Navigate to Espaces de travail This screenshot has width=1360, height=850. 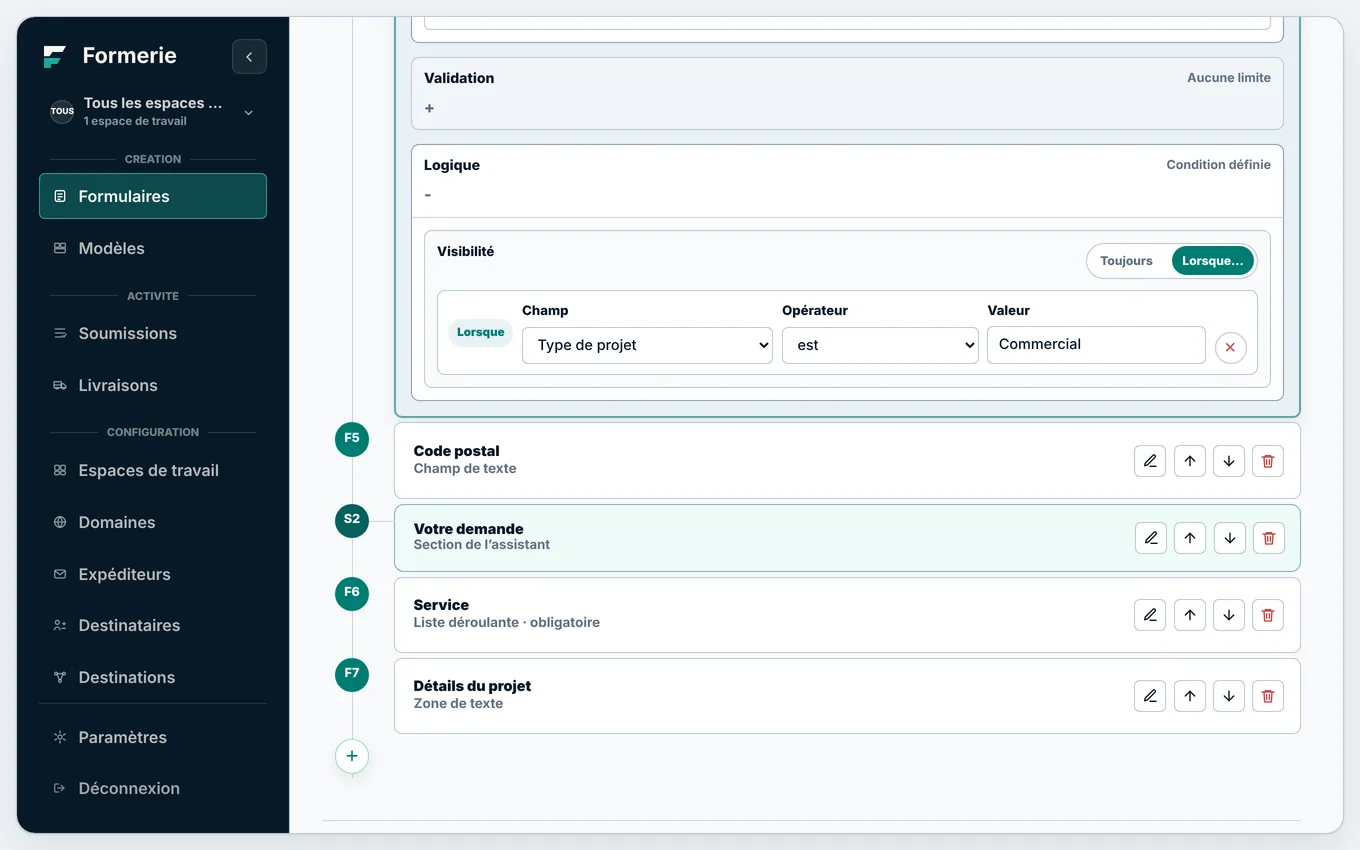(x=153, y=470)
